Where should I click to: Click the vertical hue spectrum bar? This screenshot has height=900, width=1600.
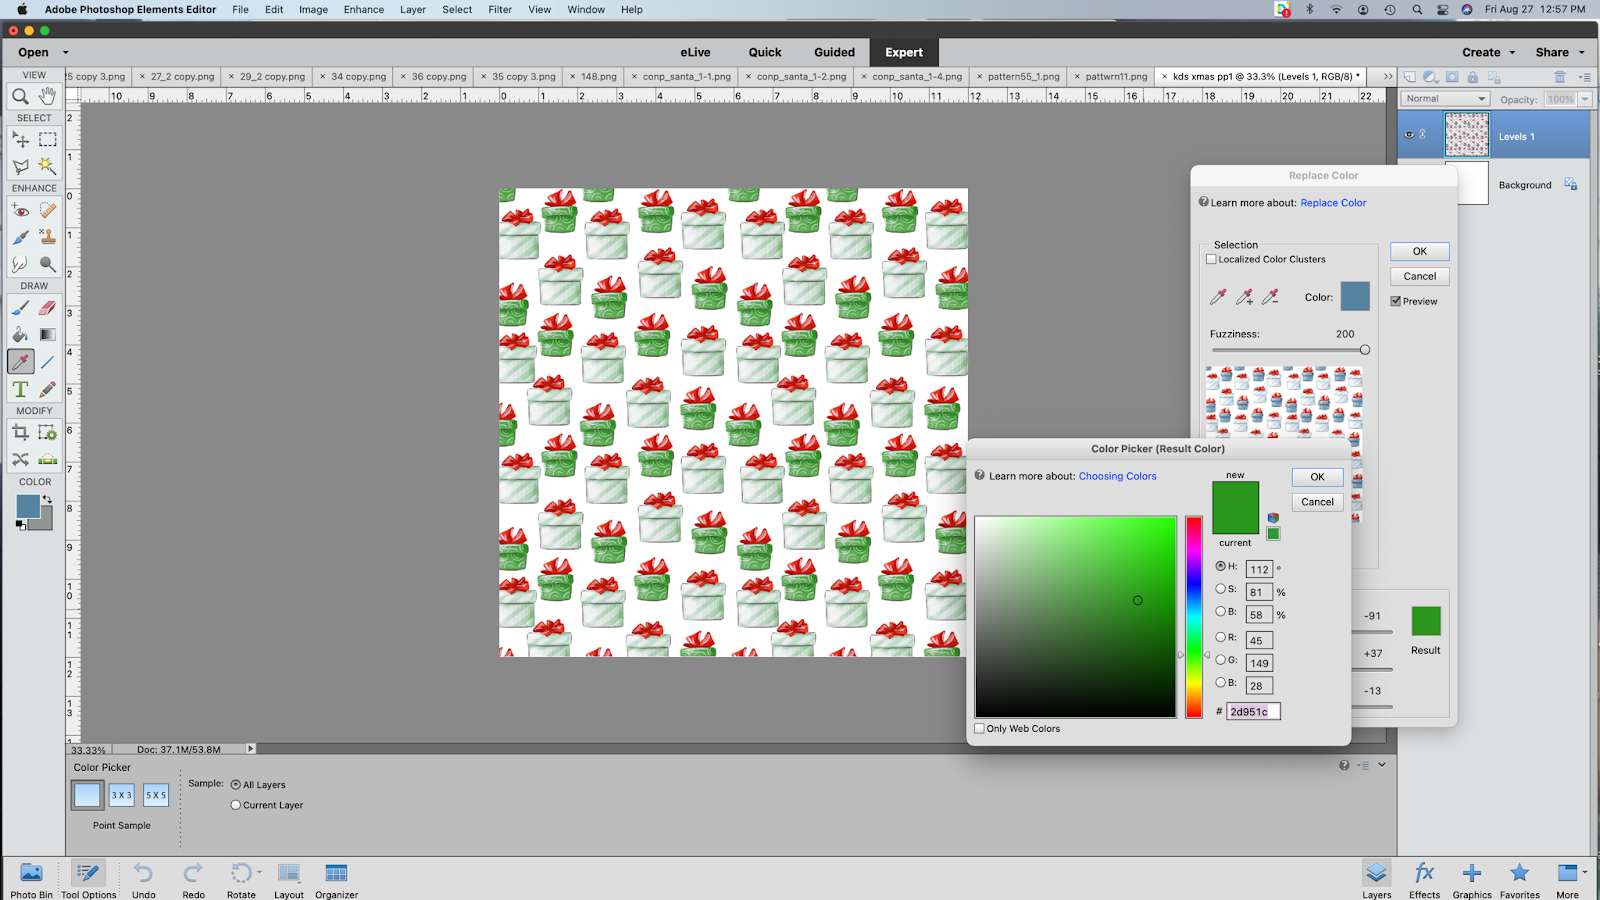tap(1194, 617)
